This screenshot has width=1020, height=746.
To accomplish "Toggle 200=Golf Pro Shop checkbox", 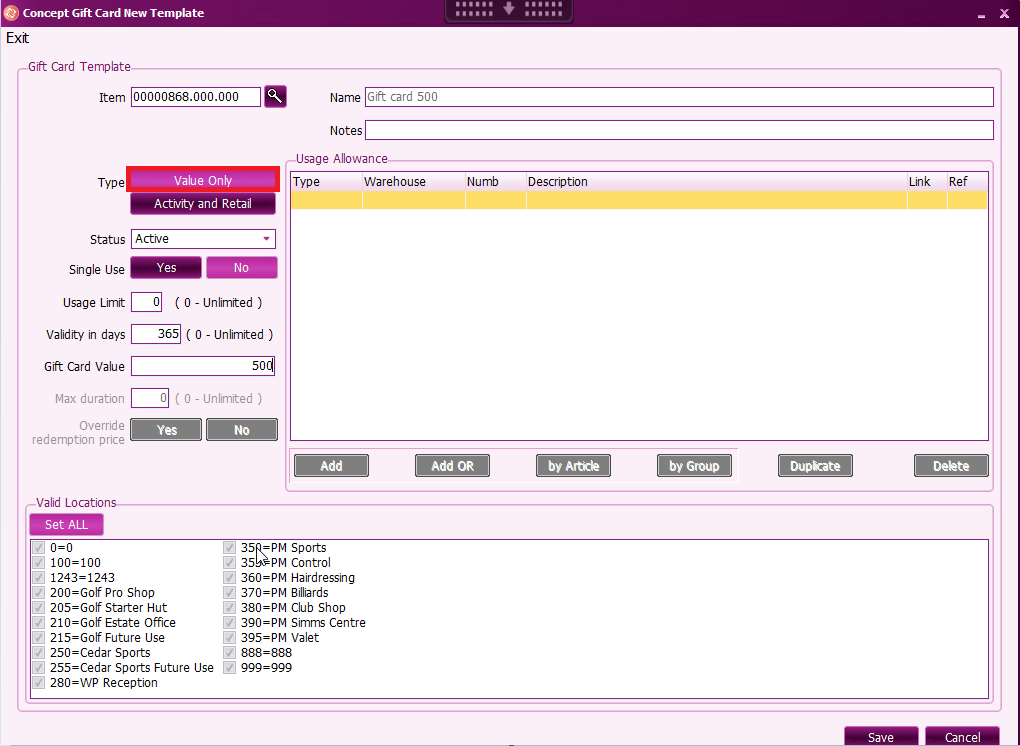I will (38, 593).
